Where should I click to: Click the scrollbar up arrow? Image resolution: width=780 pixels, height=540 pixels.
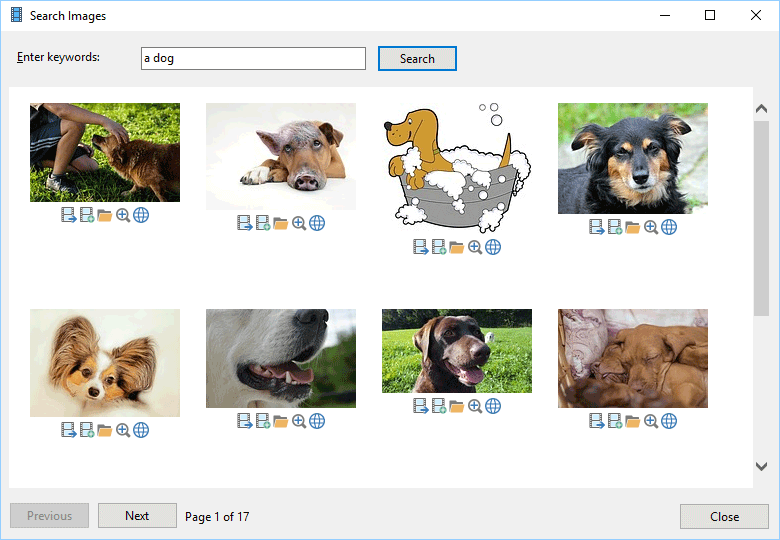coord(762,108)
